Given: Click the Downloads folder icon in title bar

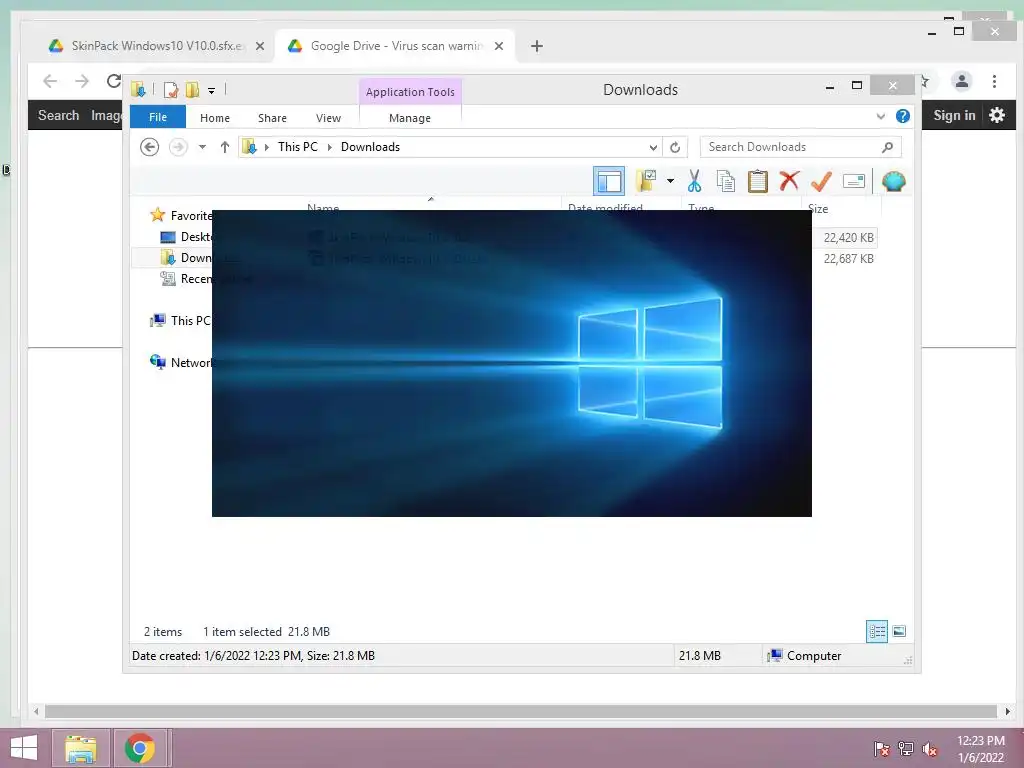Looking at the screenshot, I should click(x=138, y=89).
